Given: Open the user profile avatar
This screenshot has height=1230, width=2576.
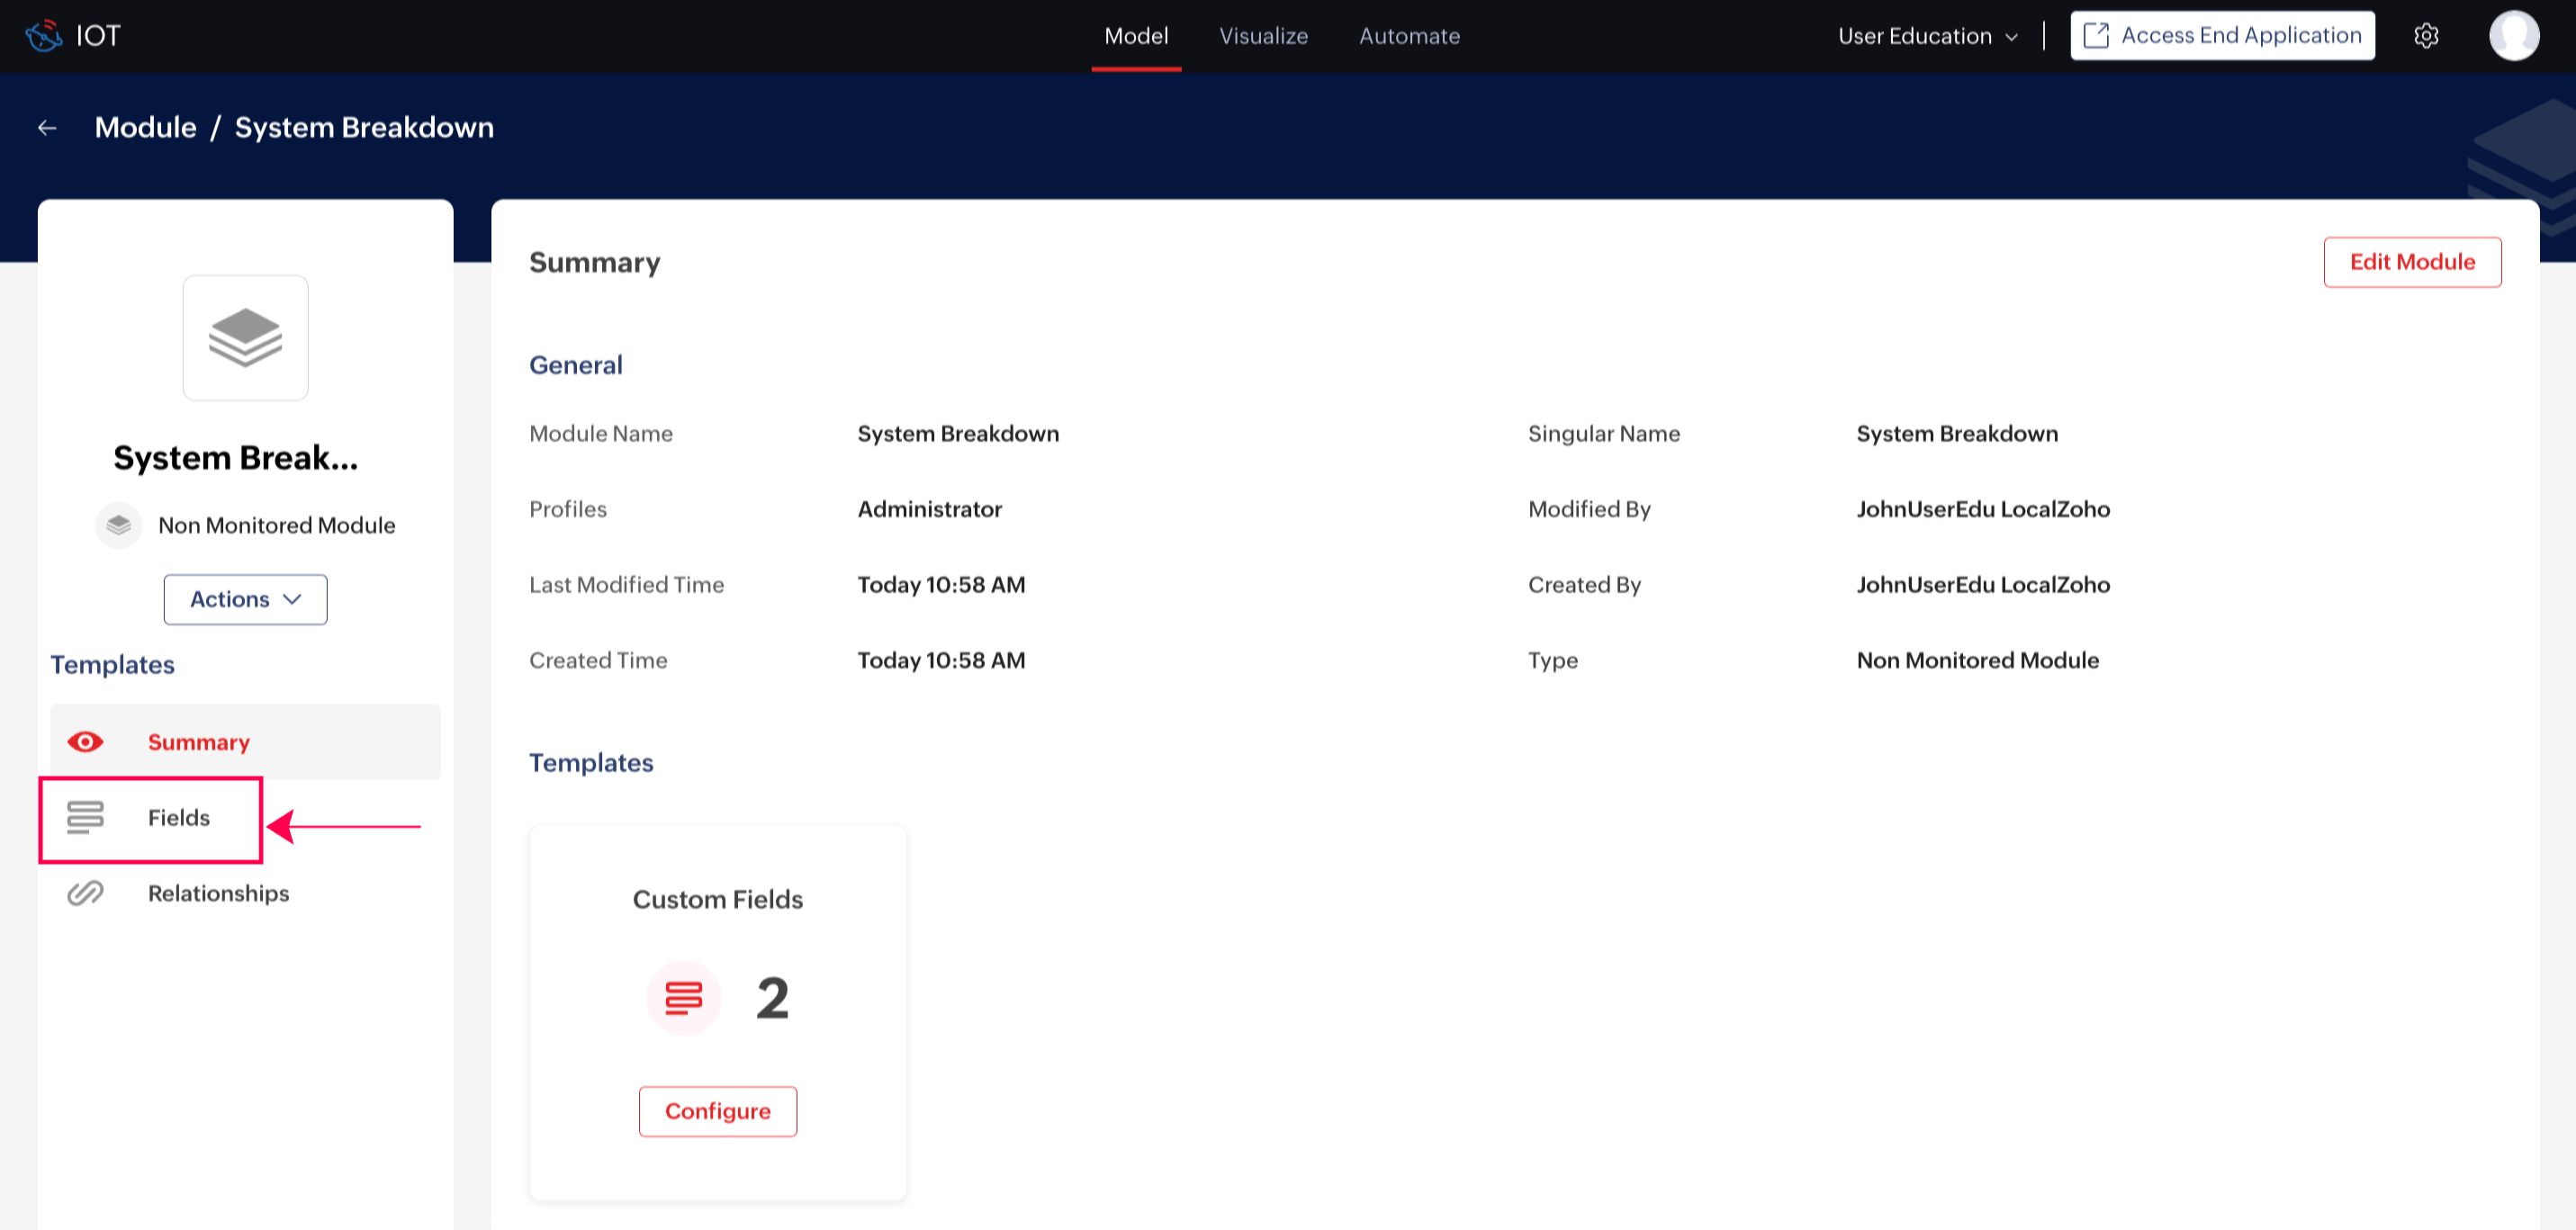Looking at the screenshot, I should pos(2513,36).
